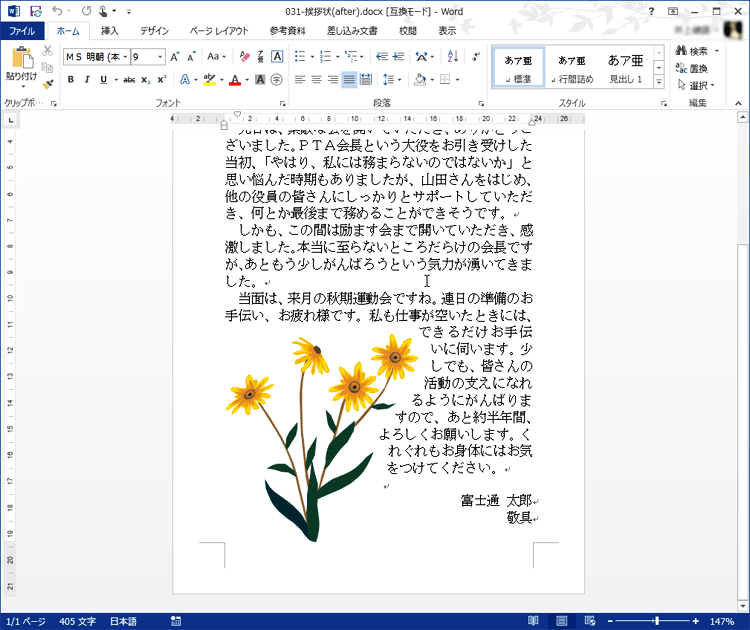This screenshot has width=750, height=630.
Task: Switch to read mode view icon
Action: pos(533,621)
